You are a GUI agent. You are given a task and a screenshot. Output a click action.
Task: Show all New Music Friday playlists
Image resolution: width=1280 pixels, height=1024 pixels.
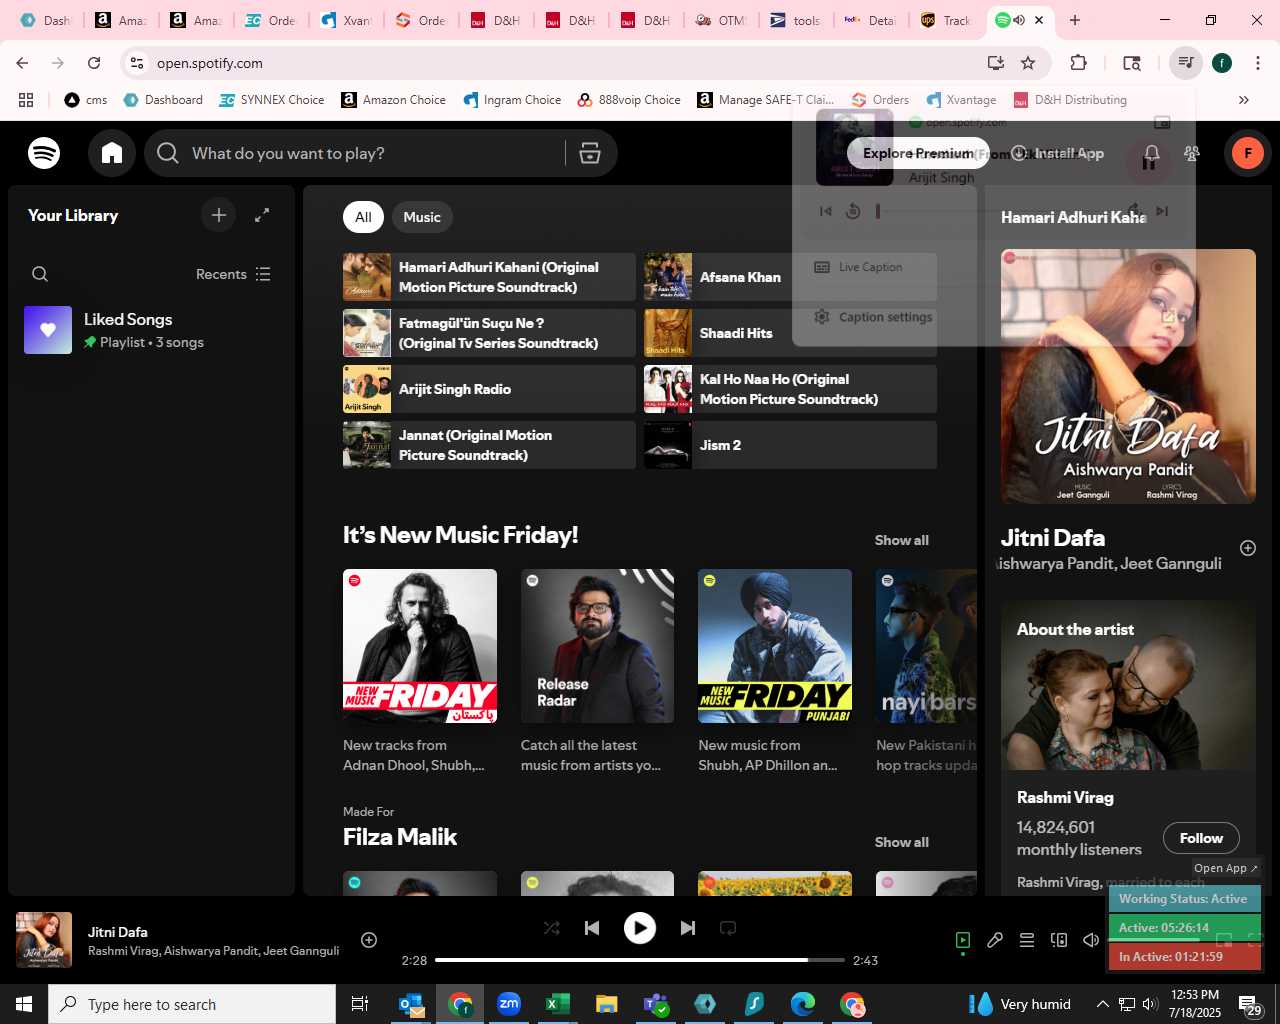pos(901,540)
